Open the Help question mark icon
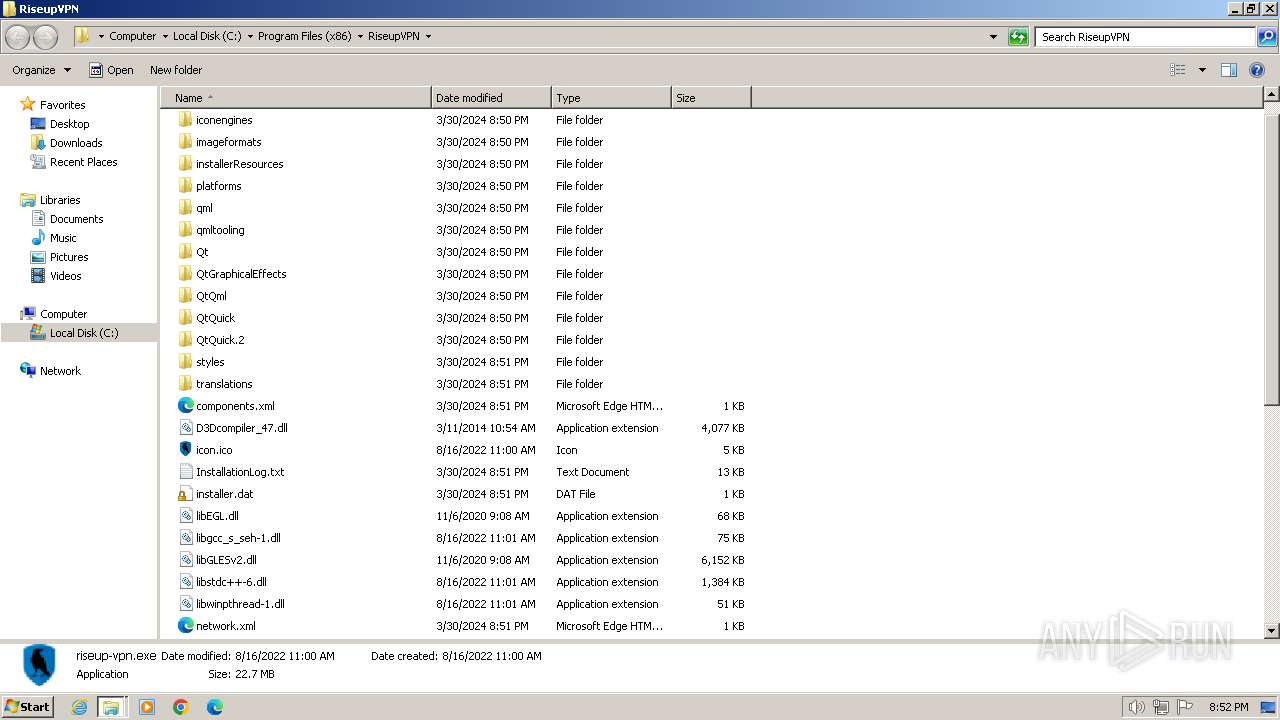The width and height of the screenshot is (1280, 720). pos(1257,70)
